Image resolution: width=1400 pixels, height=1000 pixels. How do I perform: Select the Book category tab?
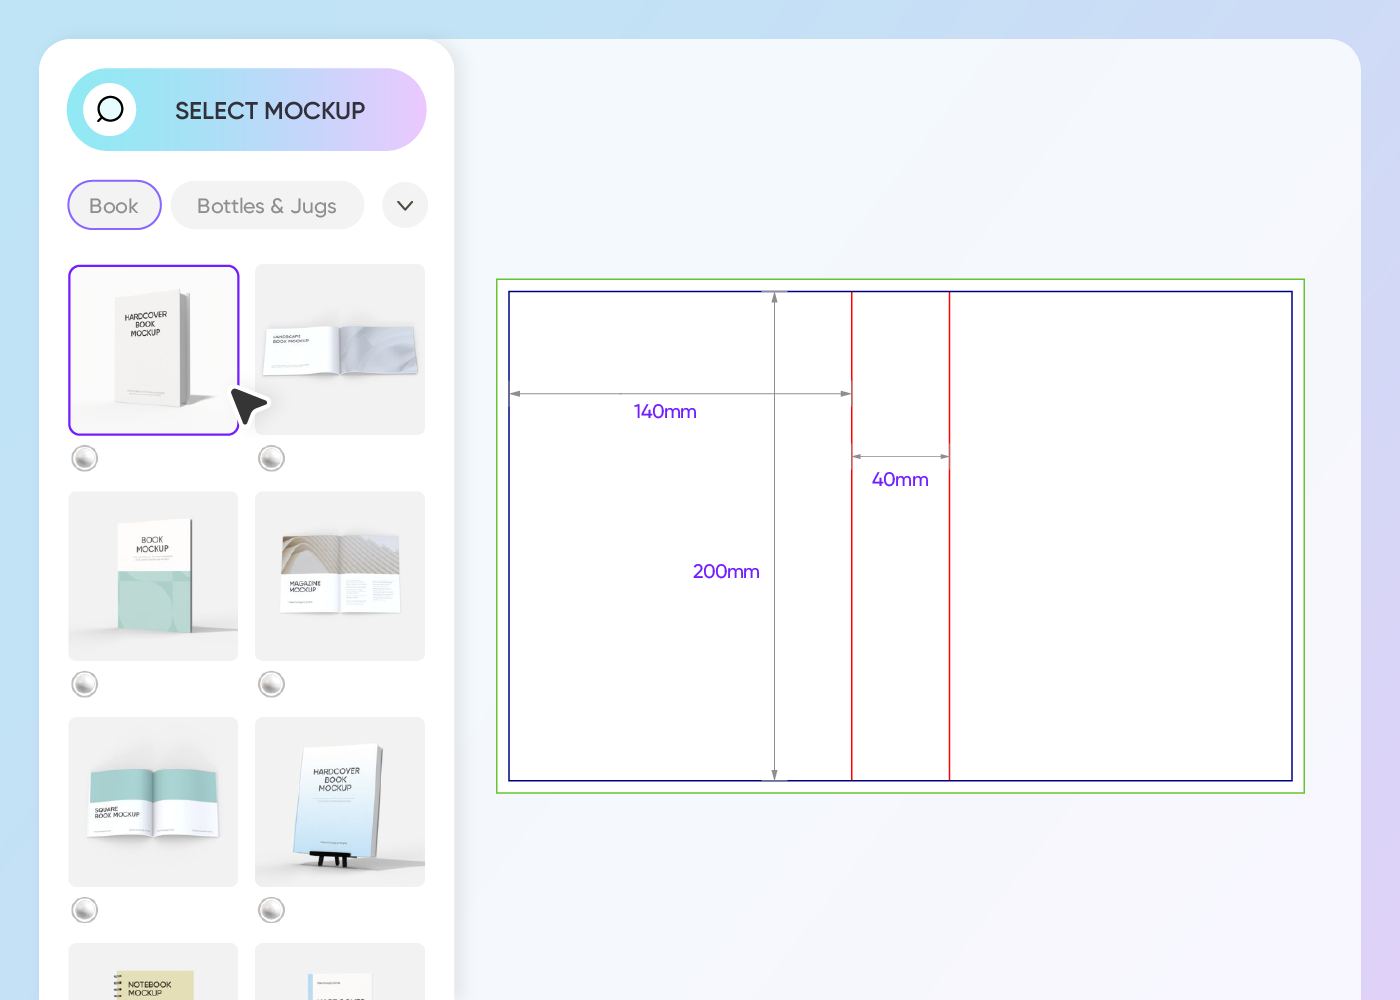114,206
